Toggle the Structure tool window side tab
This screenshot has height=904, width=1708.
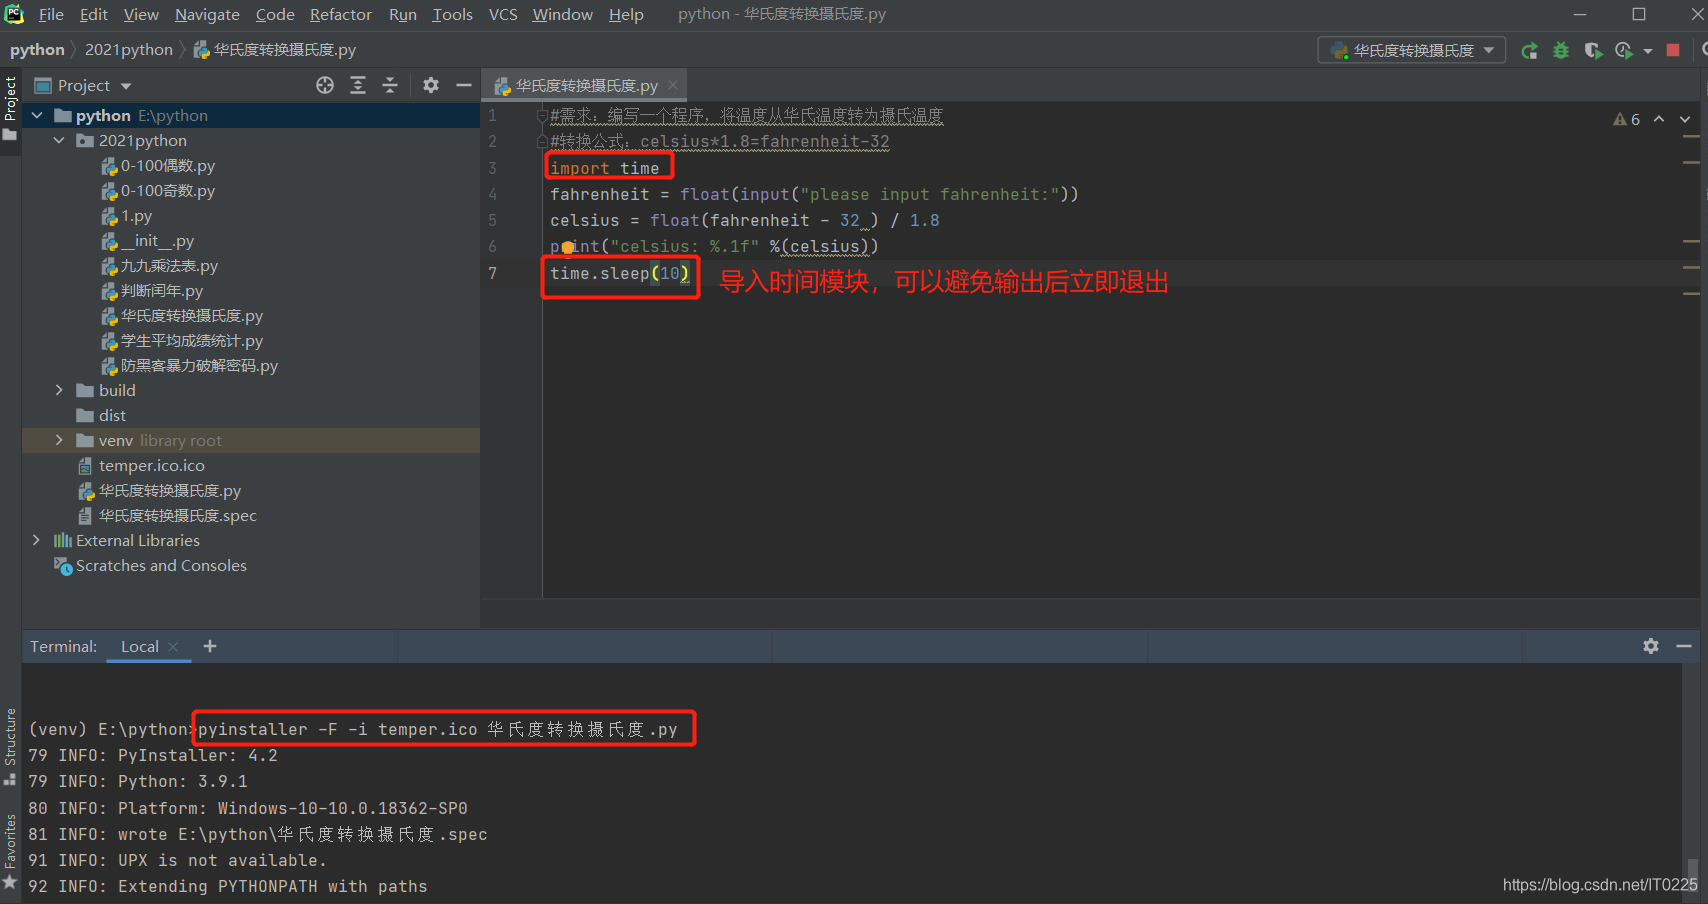(10, 746)
